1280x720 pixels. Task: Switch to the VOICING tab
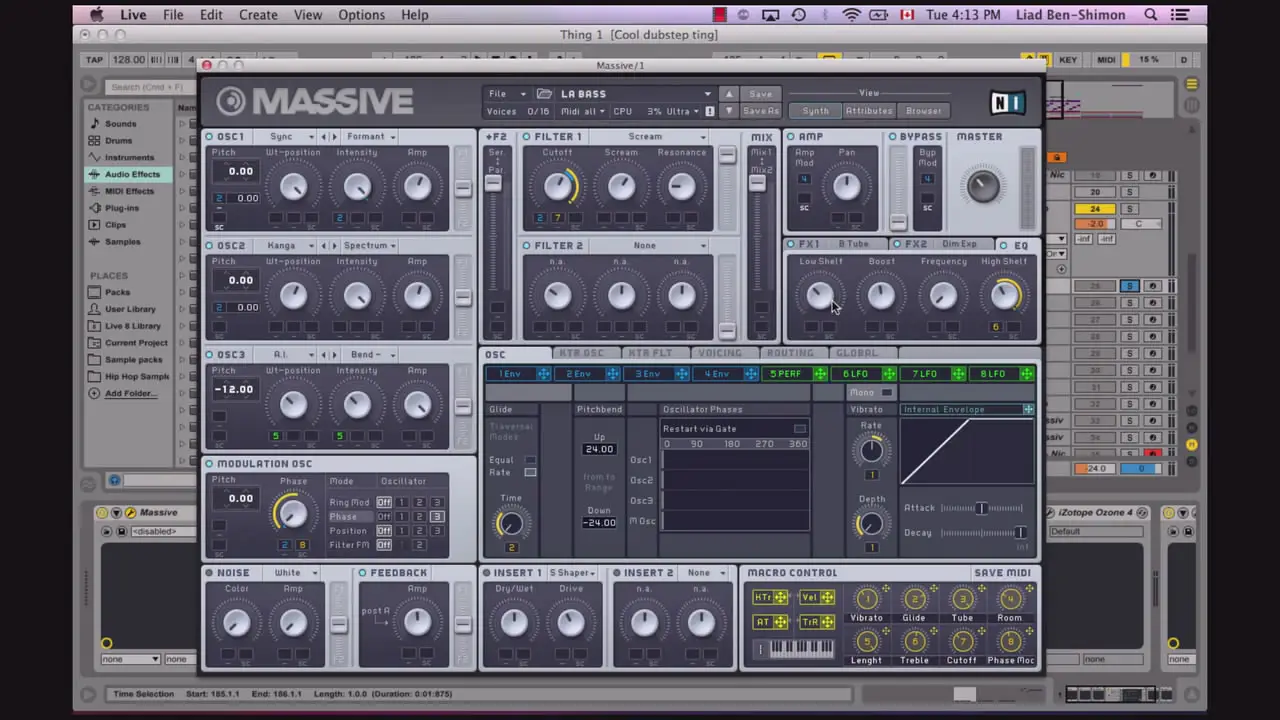[720, 353]
